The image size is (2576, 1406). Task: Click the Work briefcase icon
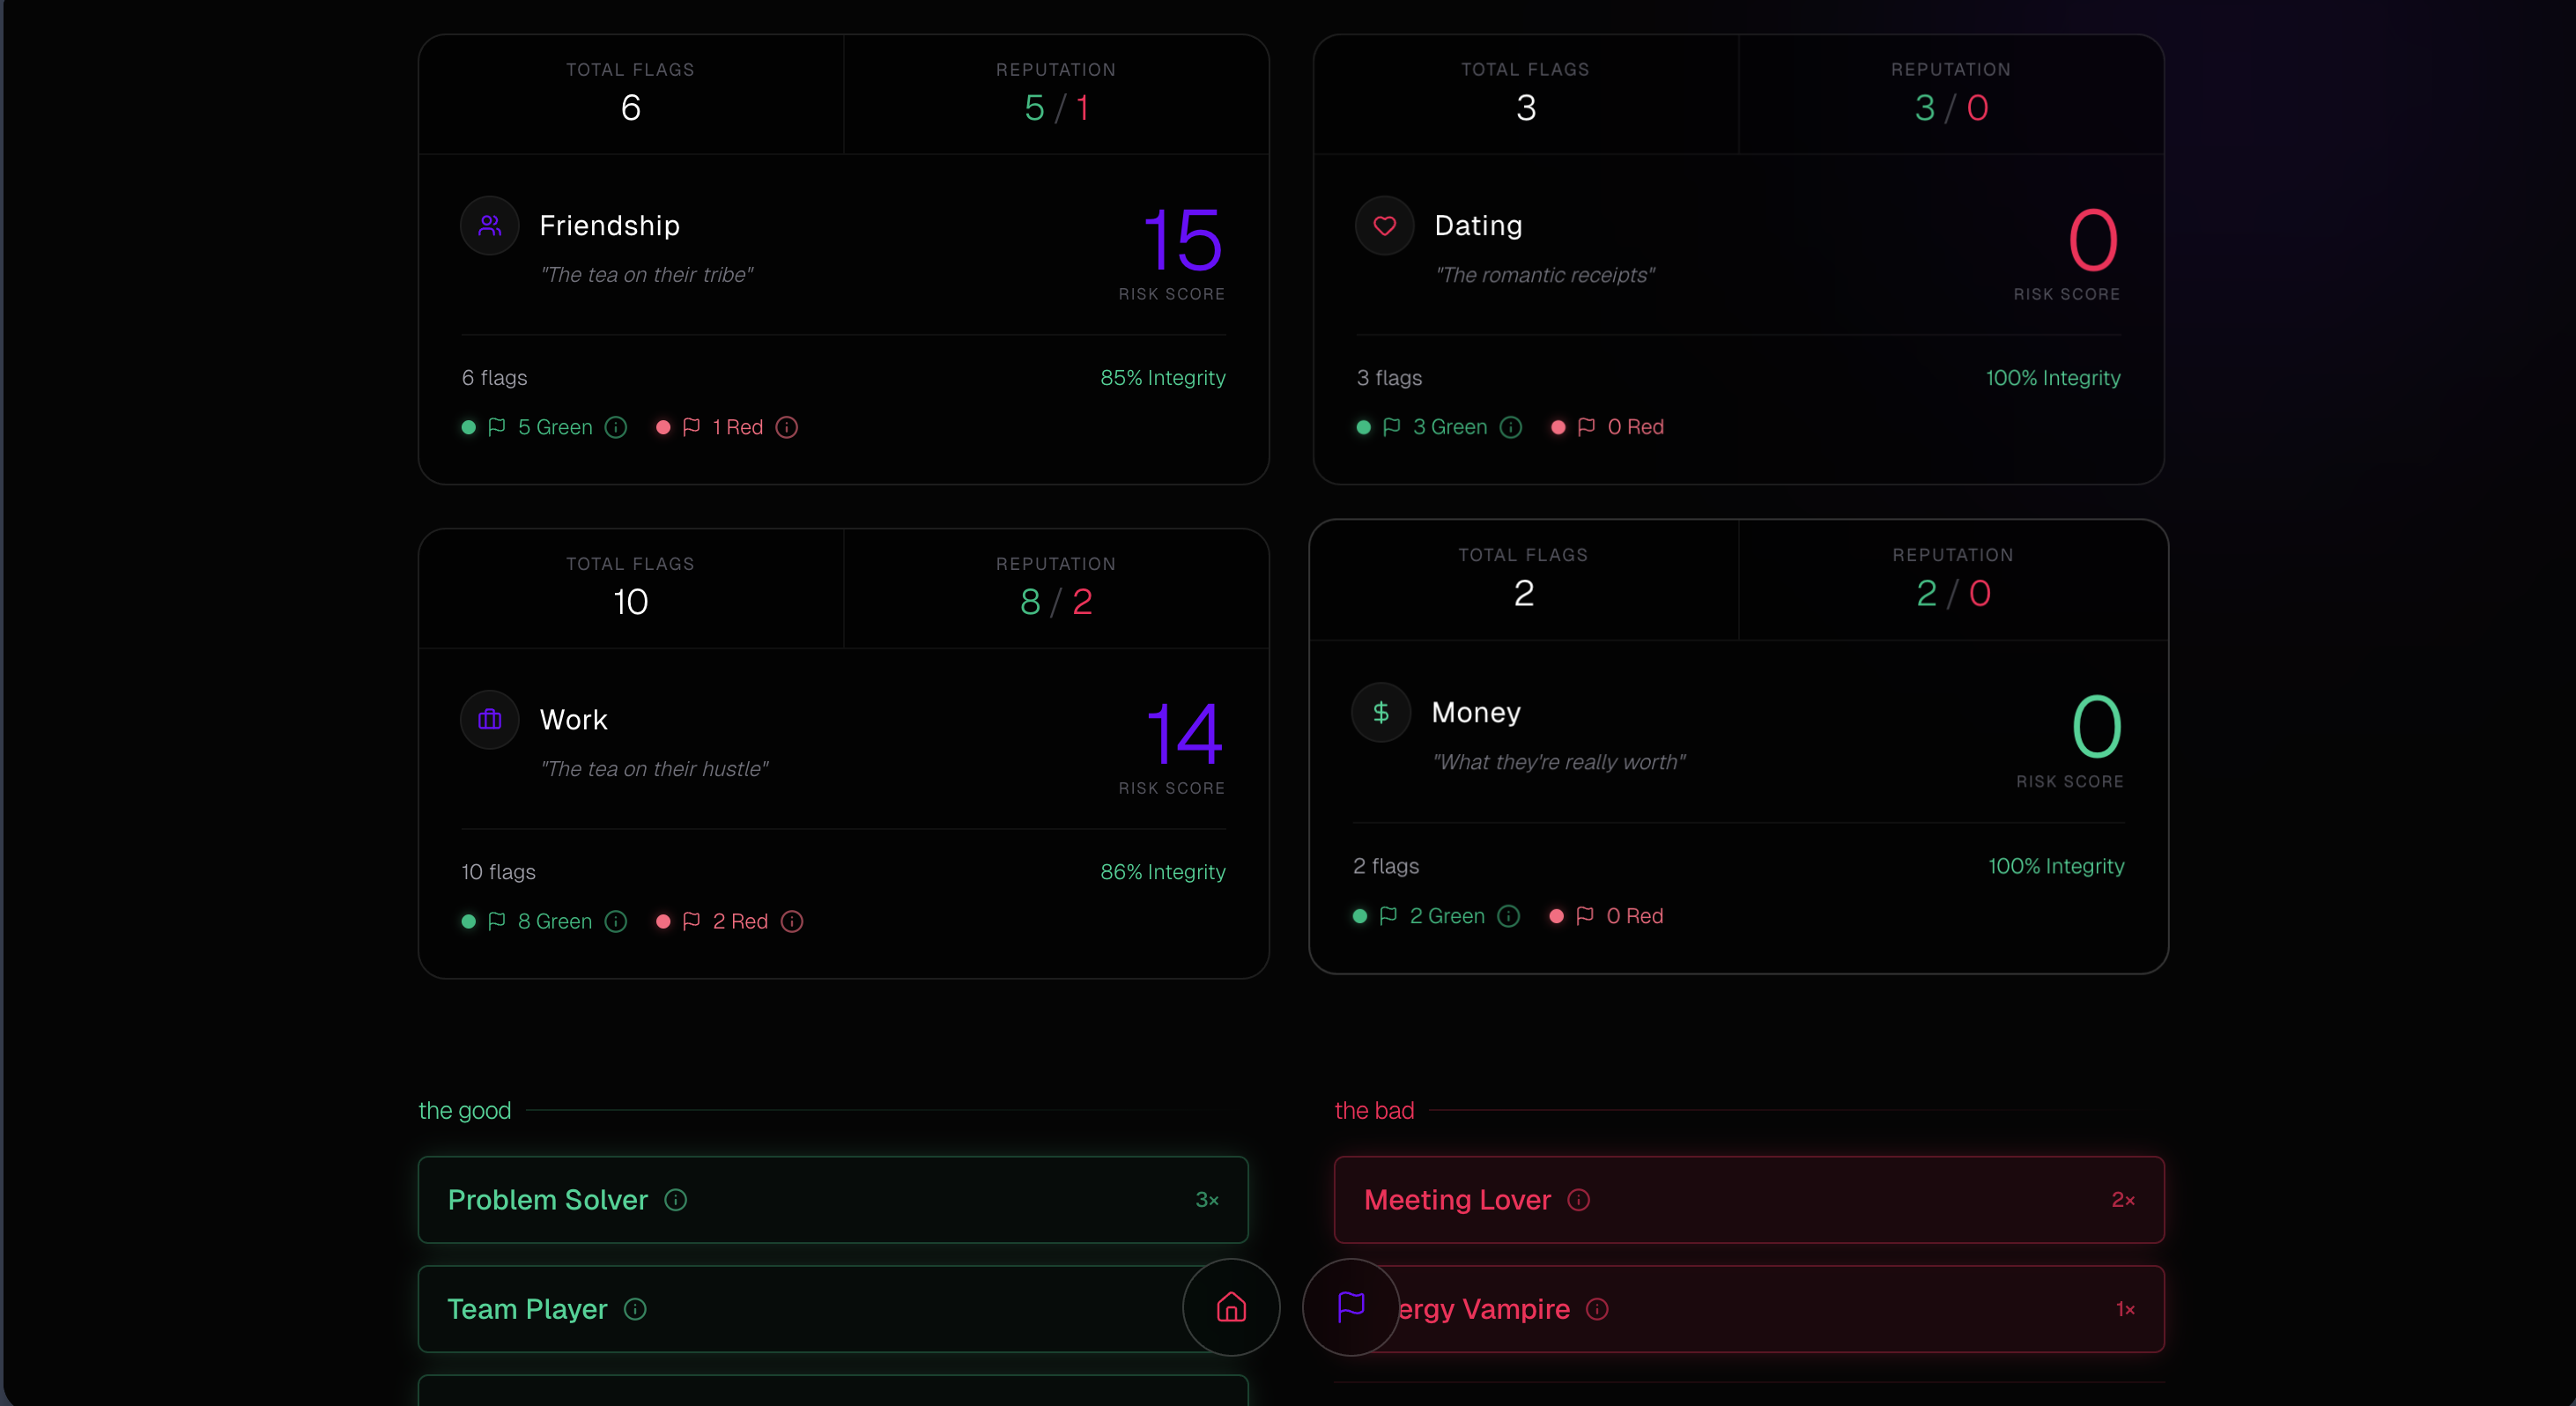pyautogui.click(x=489, y=719)
